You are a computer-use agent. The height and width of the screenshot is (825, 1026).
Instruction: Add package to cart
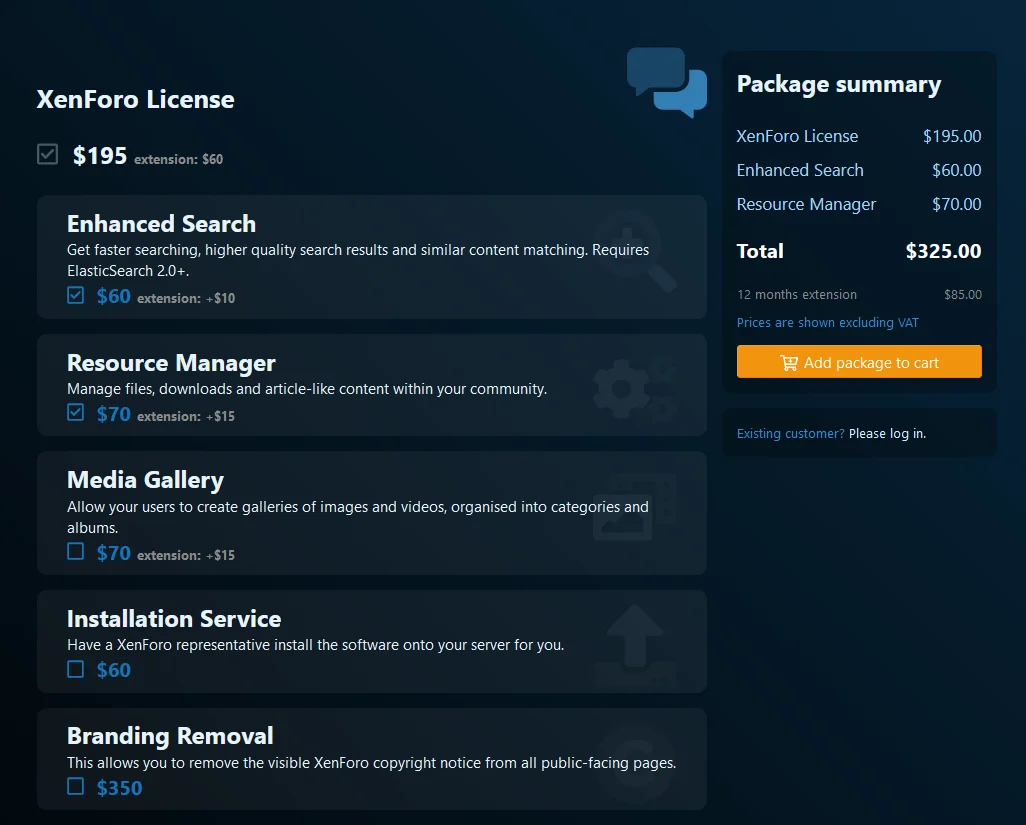[x=858, y=362]
